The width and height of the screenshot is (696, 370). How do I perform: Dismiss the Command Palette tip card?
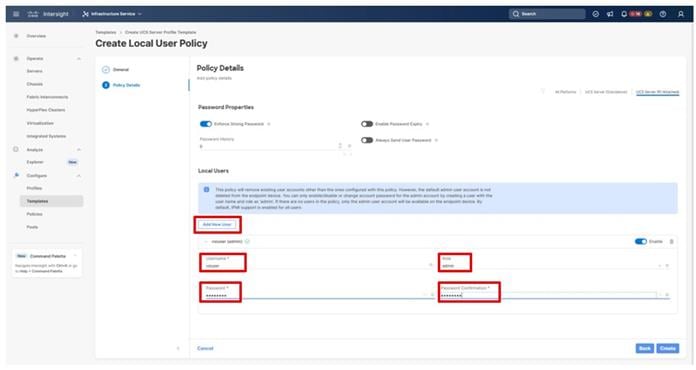coord(76,256)
